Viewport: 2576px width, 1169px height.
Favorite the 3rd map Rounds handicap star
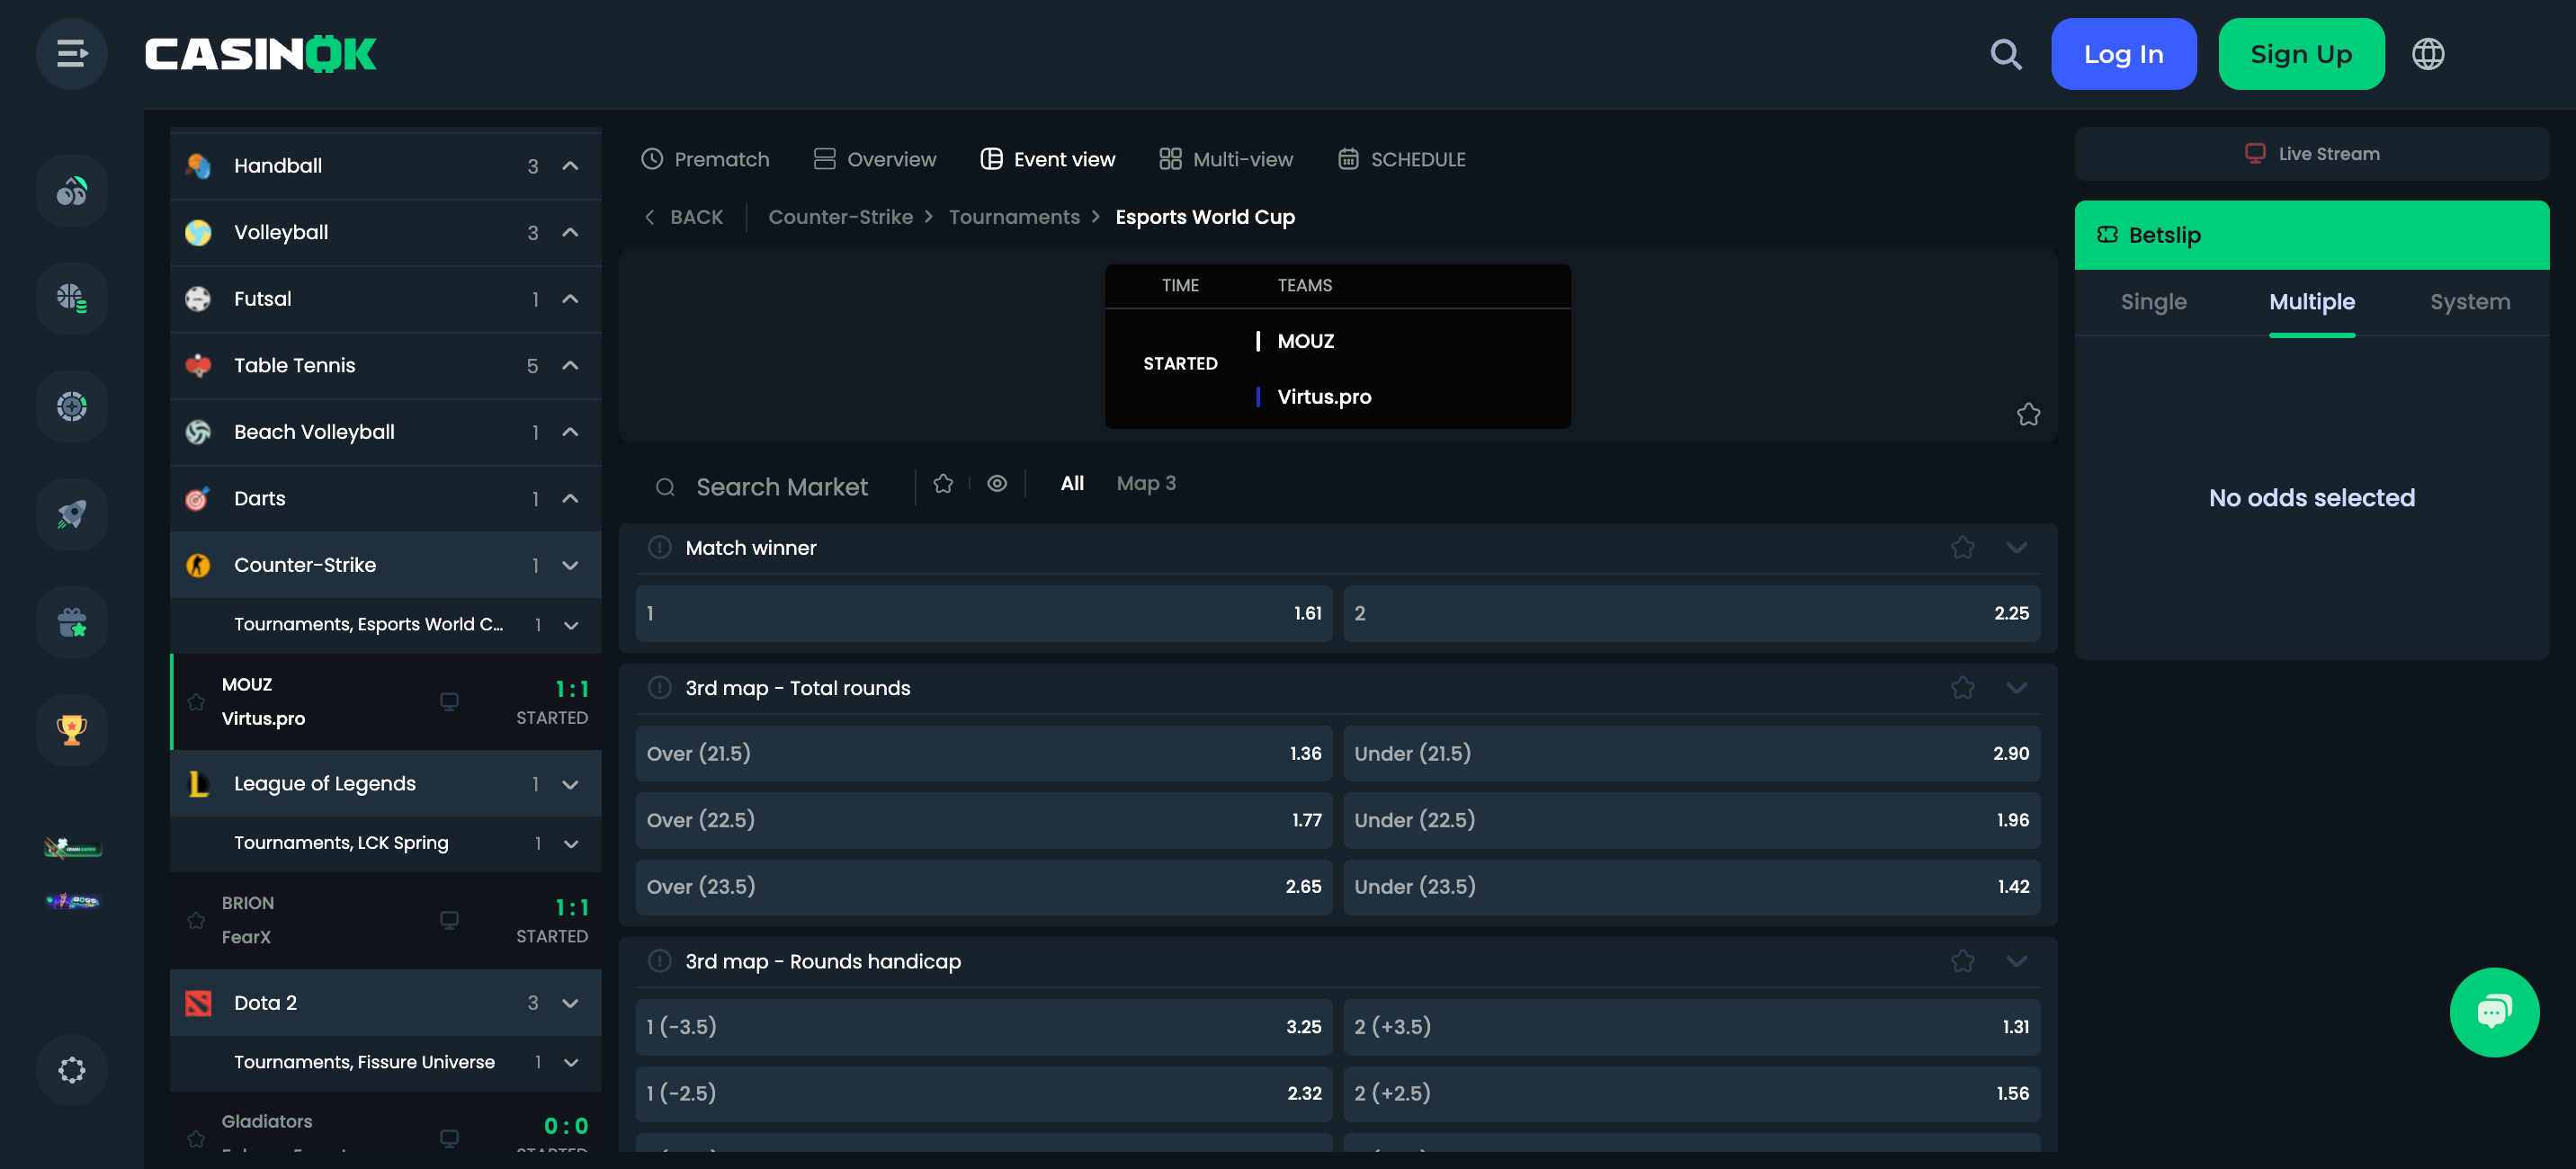click(1962, 960)
